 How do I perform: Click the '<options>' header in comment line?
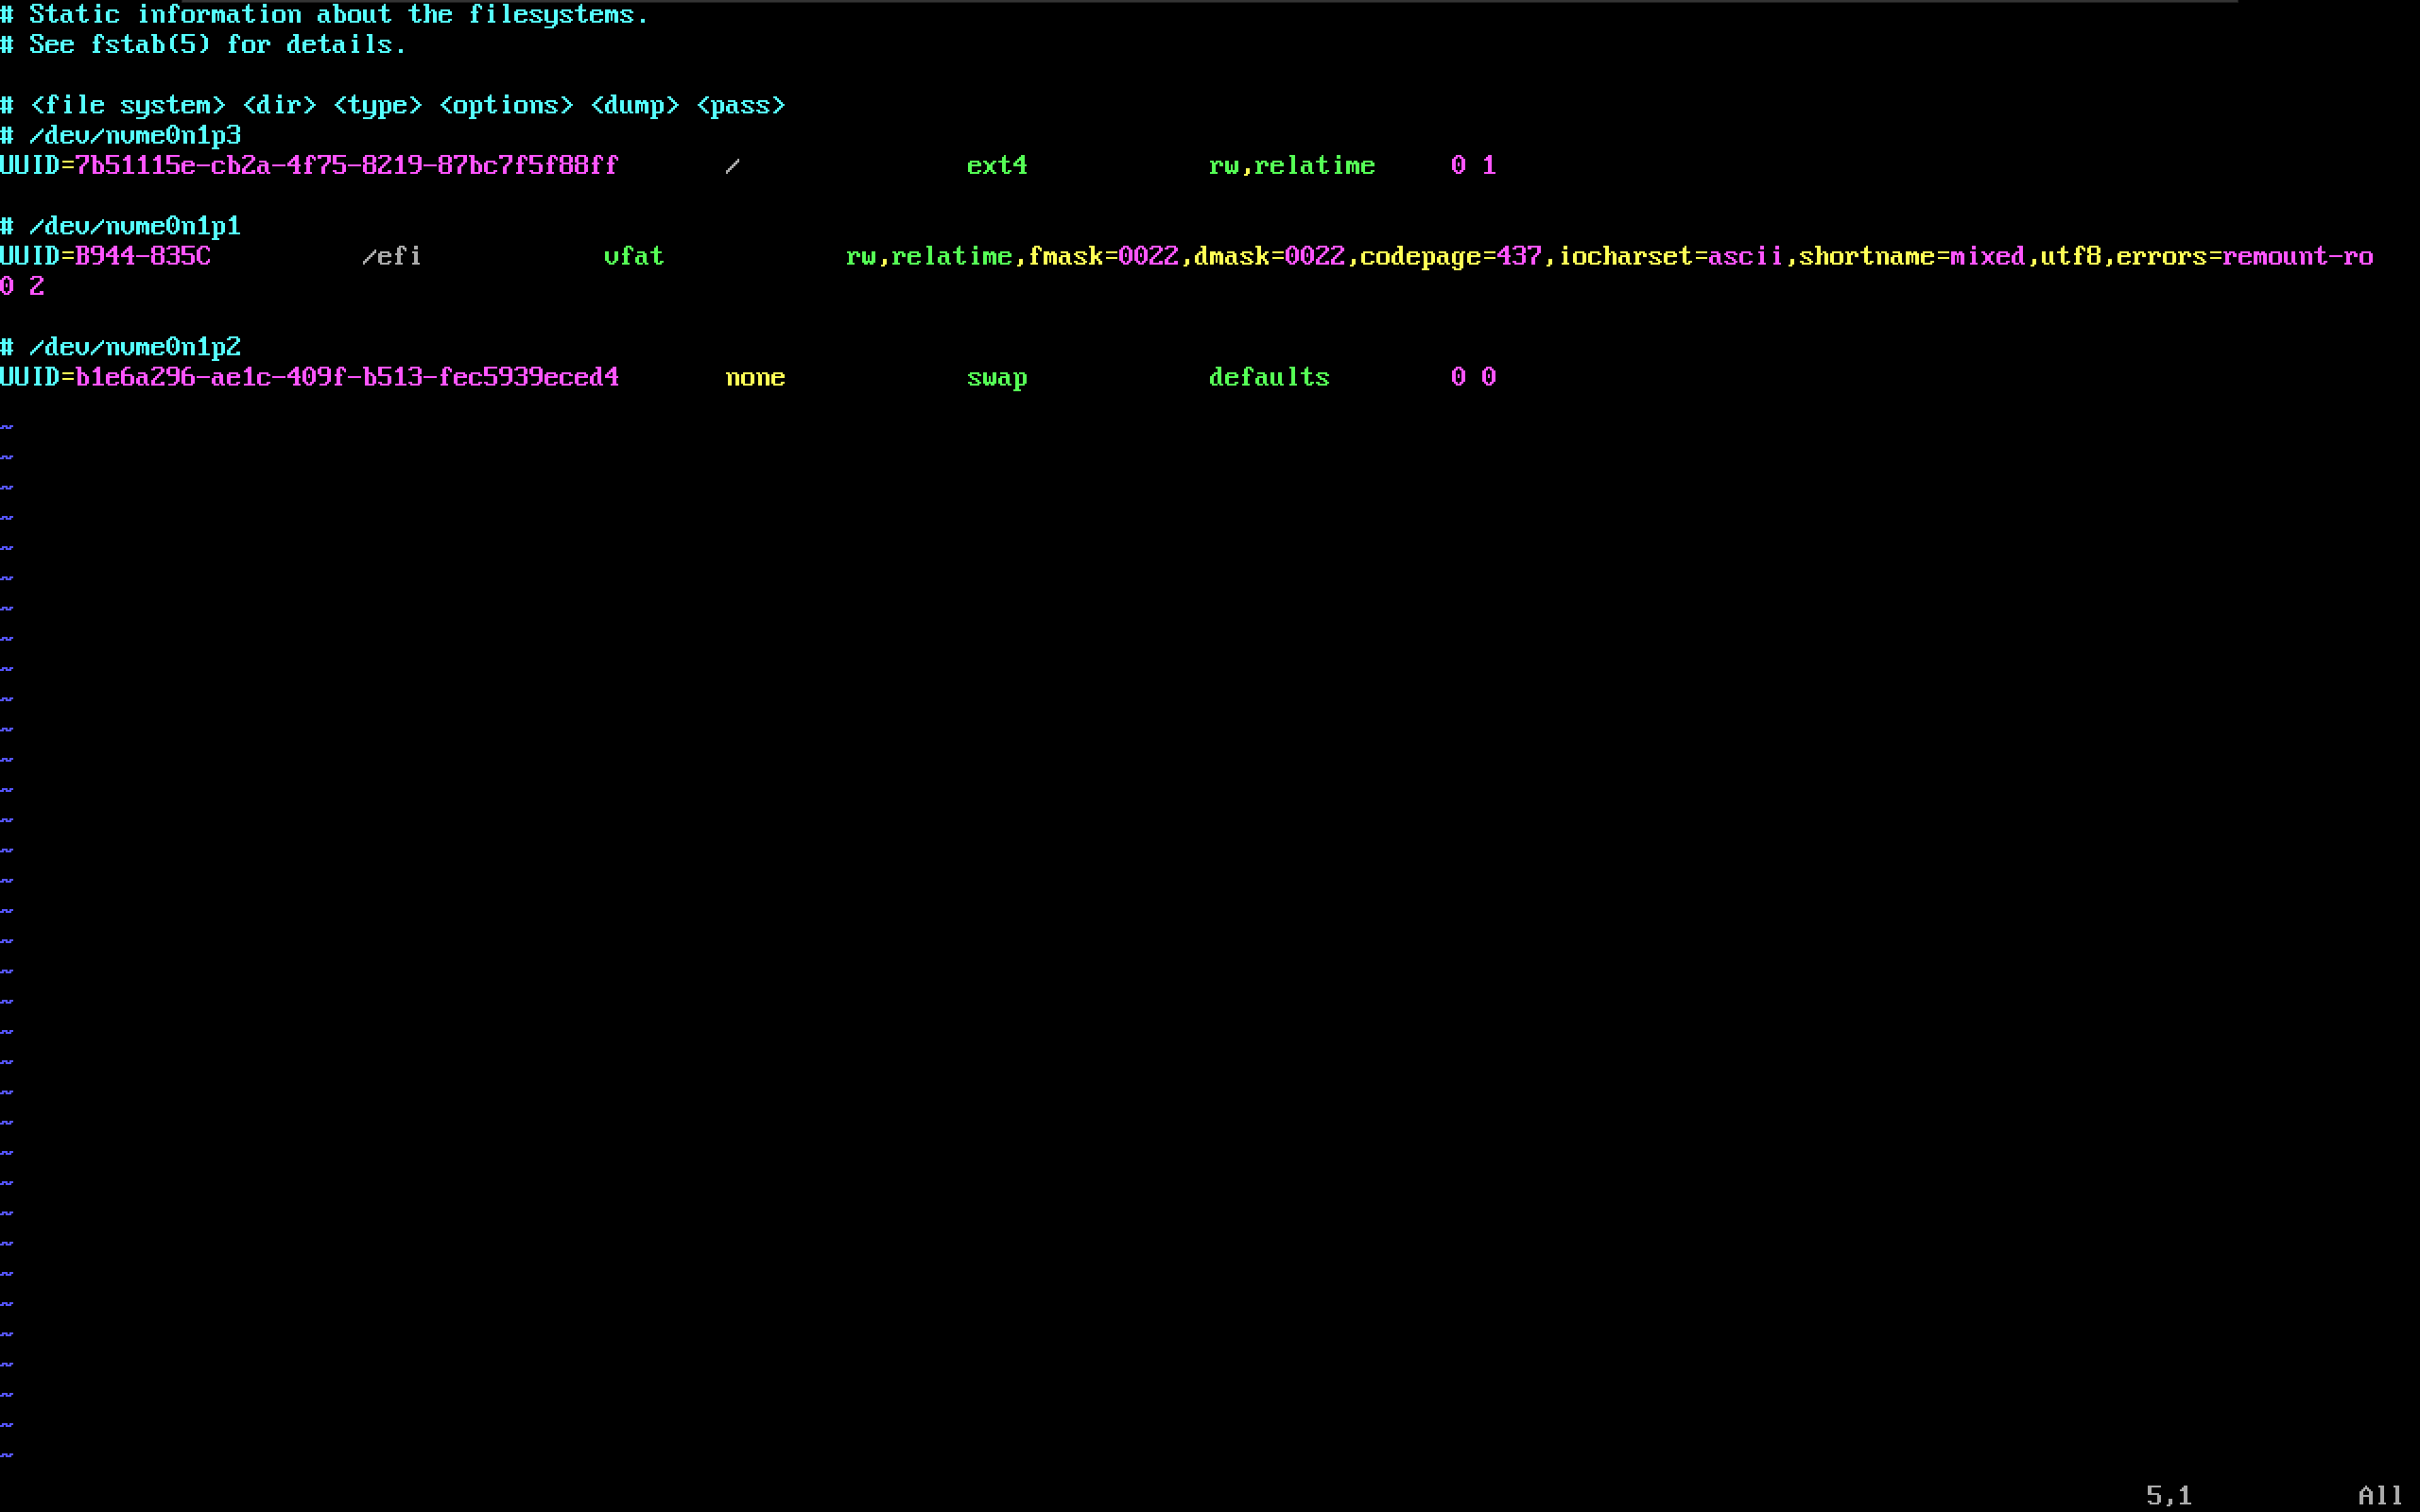[506, 106]
